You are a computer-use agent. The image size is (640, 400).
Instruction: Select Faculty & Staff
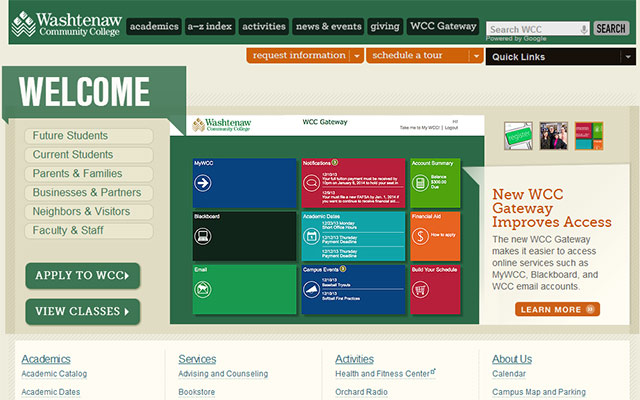(89, 231)
